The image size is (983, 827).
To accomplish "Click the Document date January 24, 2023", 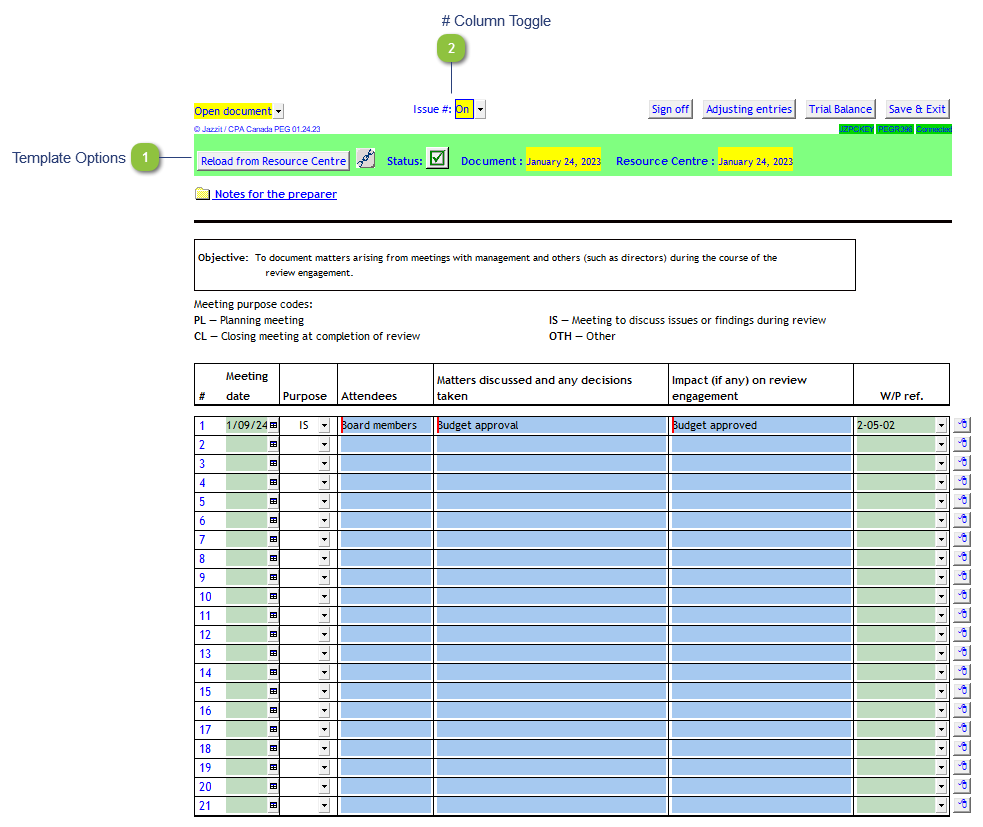I will 563,161.
